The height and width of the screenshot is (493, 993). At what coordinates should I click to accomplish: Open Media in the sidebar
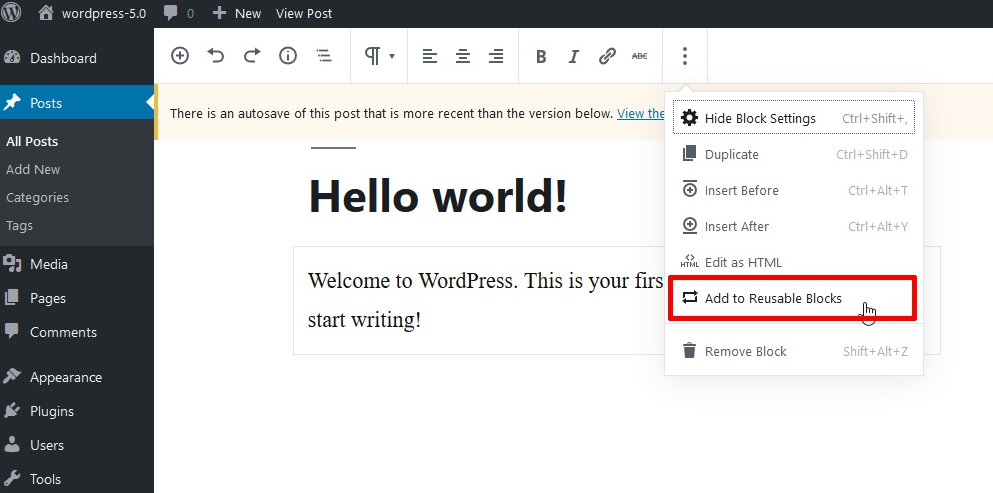click(77, 264)
